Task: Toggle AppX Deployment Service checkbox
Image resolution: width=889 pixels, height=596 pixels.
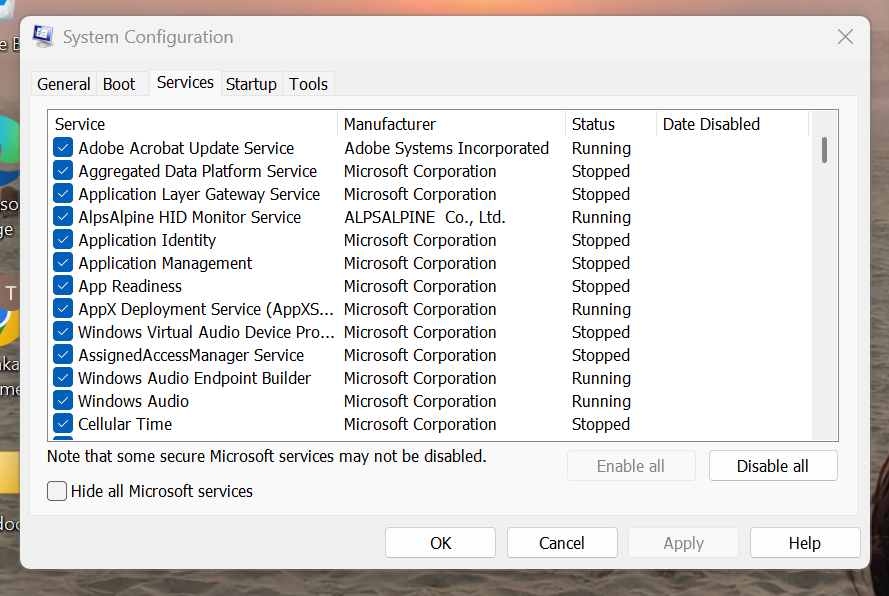Action: pyautogui.click(x=63, y=308)
